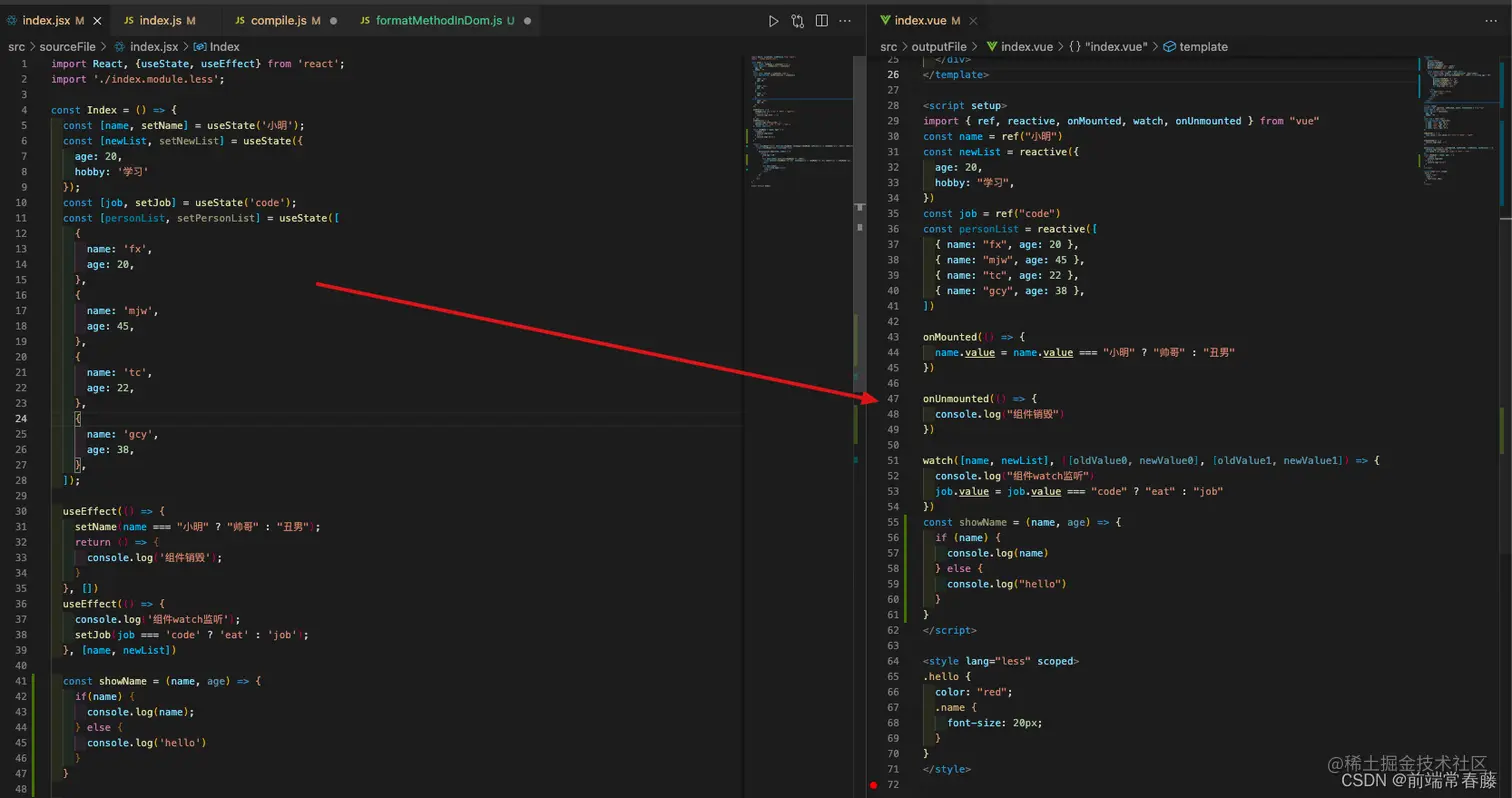Expand the outputFile breadcrumb
The height and width of the screenshot is (798, 1512).
[x=939, y=46]
